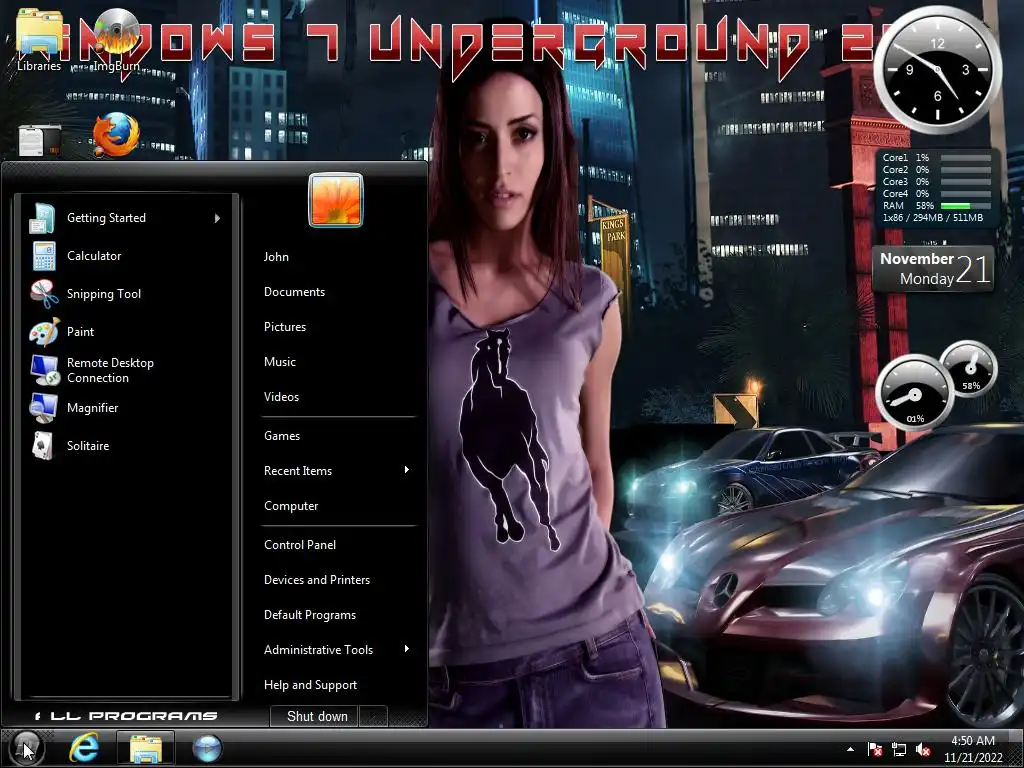Click the Calculator icon in Start menu

pyautogui.click(x=44, y=256)
